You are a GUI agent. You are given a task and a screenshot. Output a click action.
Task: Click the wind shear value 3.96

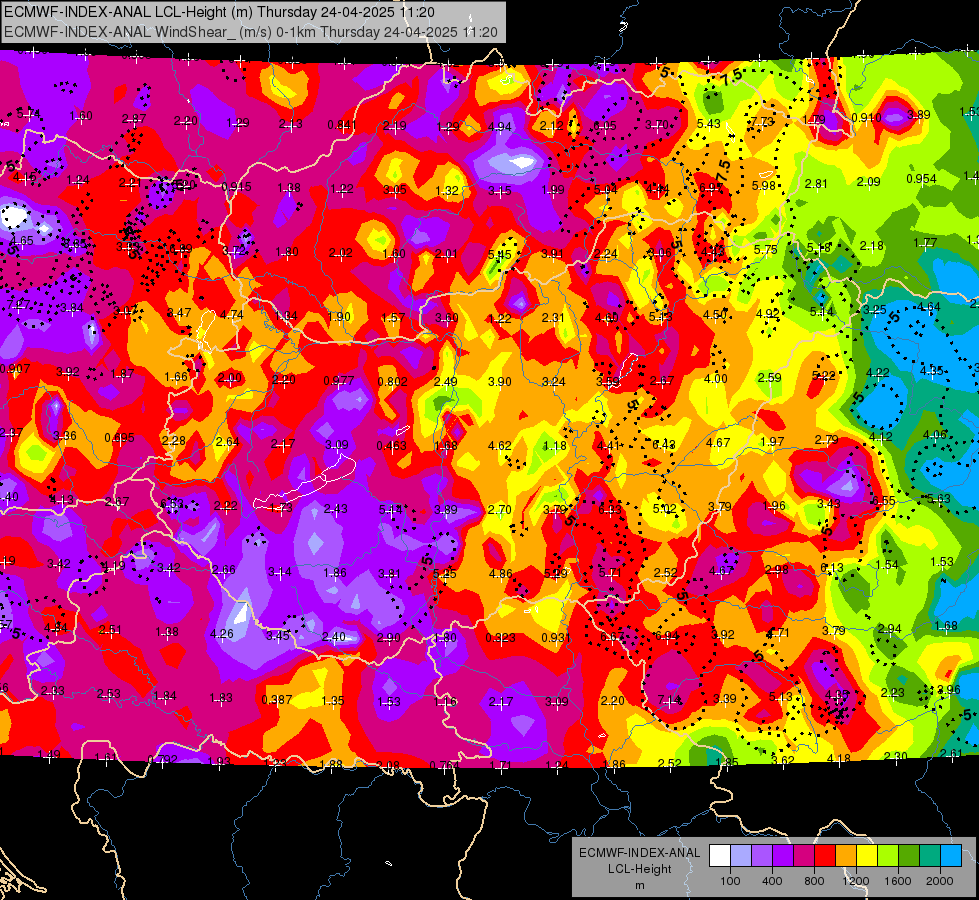click(949, 690)
